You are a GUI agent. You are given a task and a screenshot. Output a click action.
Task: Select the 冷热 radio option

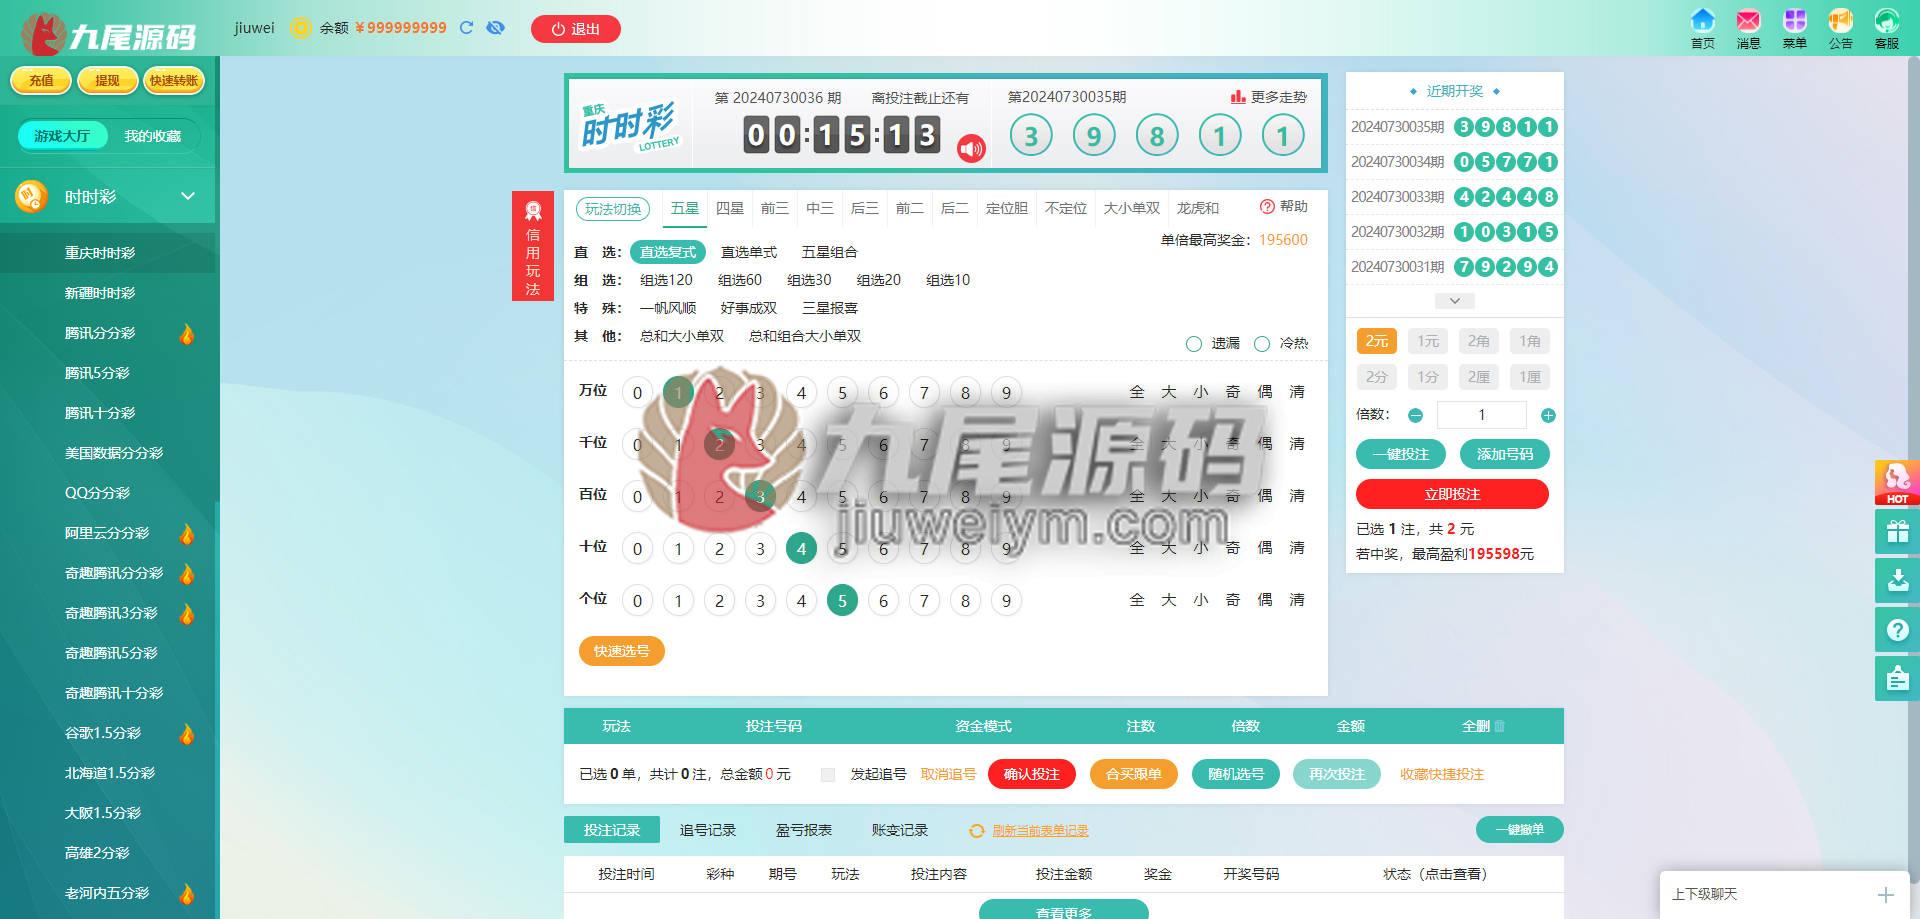(x=1262, y=344)
